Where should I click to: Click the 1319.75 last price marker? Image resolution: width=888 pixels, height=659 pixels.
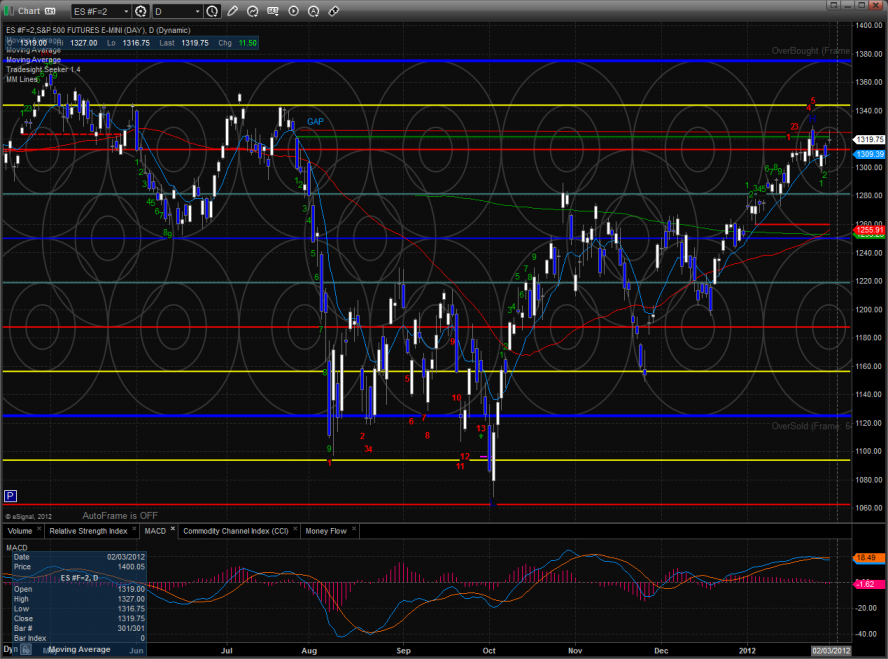click(869, 139)
